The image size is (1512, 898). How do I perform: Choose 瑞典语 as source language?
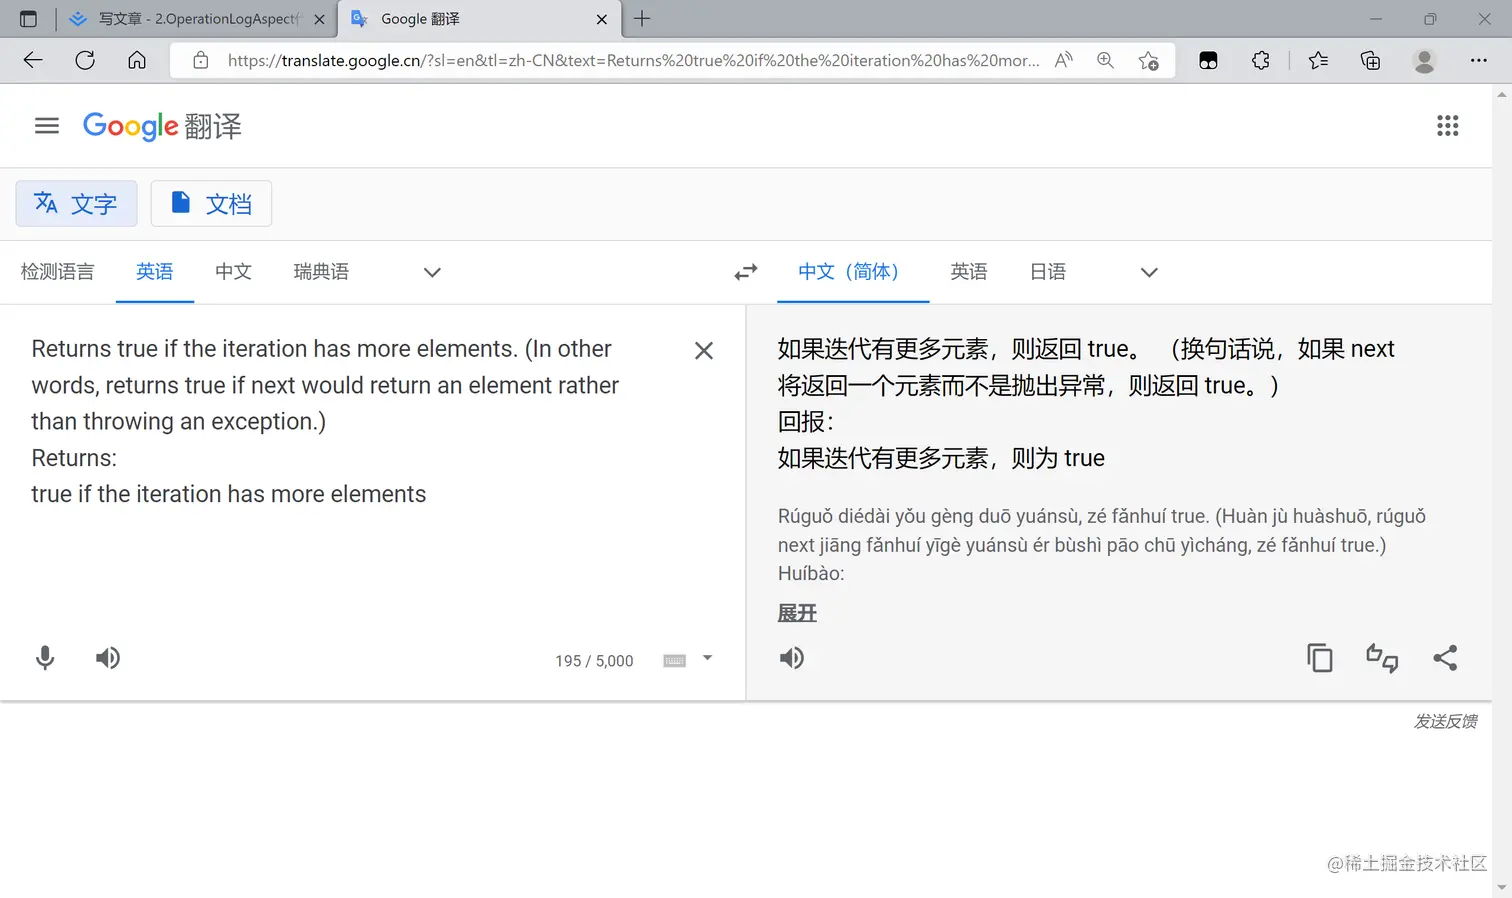point(321,272)
